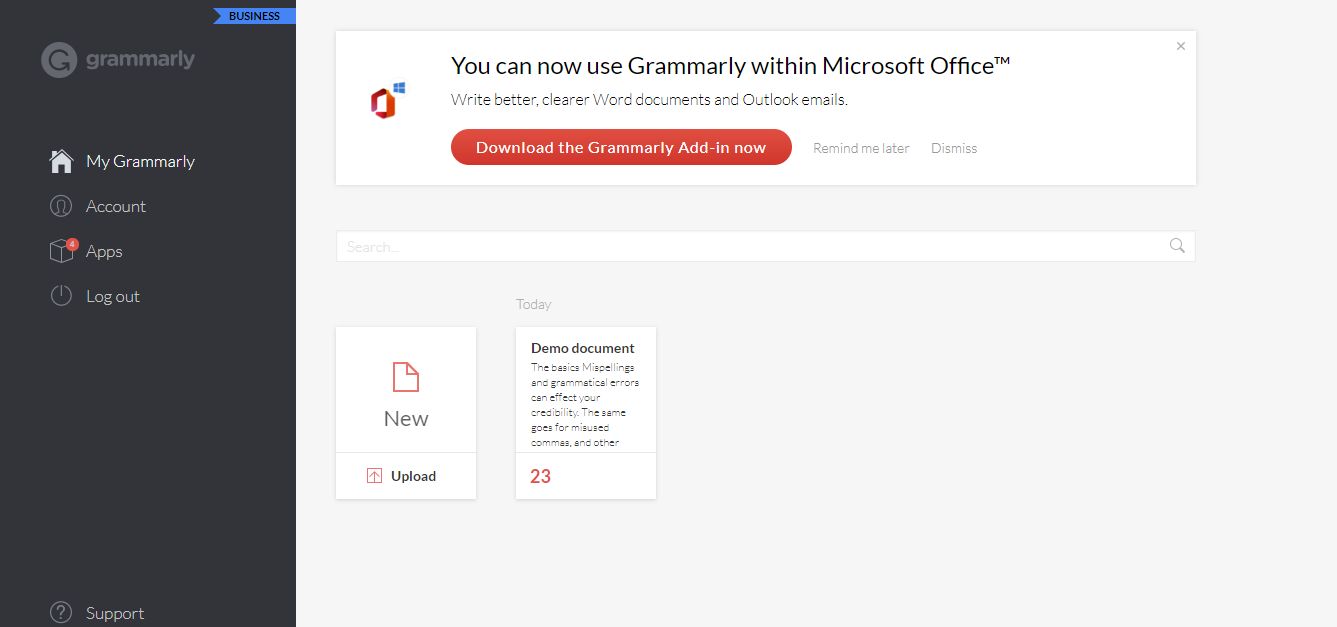Click the BUSINESS plan badge

coord(254,16)
